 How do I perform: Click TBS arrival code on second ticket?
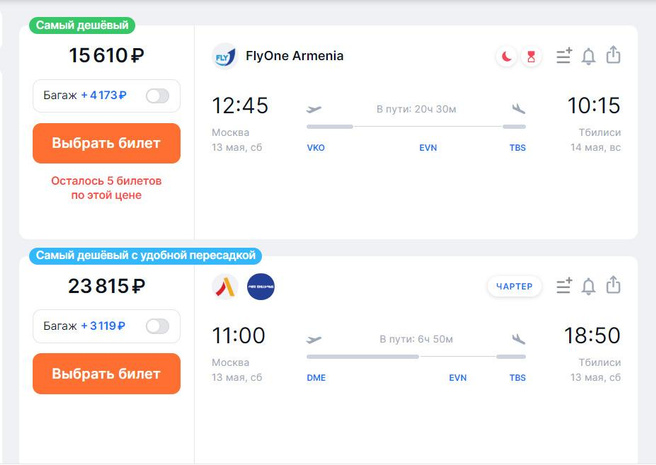tap(517, 378)
